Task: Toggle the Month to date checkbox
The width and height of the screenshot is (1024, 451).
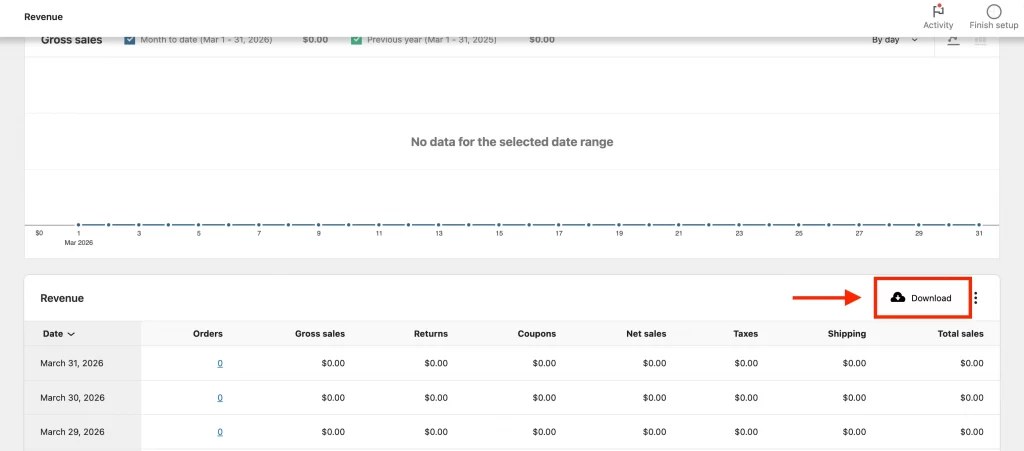Action: (x=130, y=40)
